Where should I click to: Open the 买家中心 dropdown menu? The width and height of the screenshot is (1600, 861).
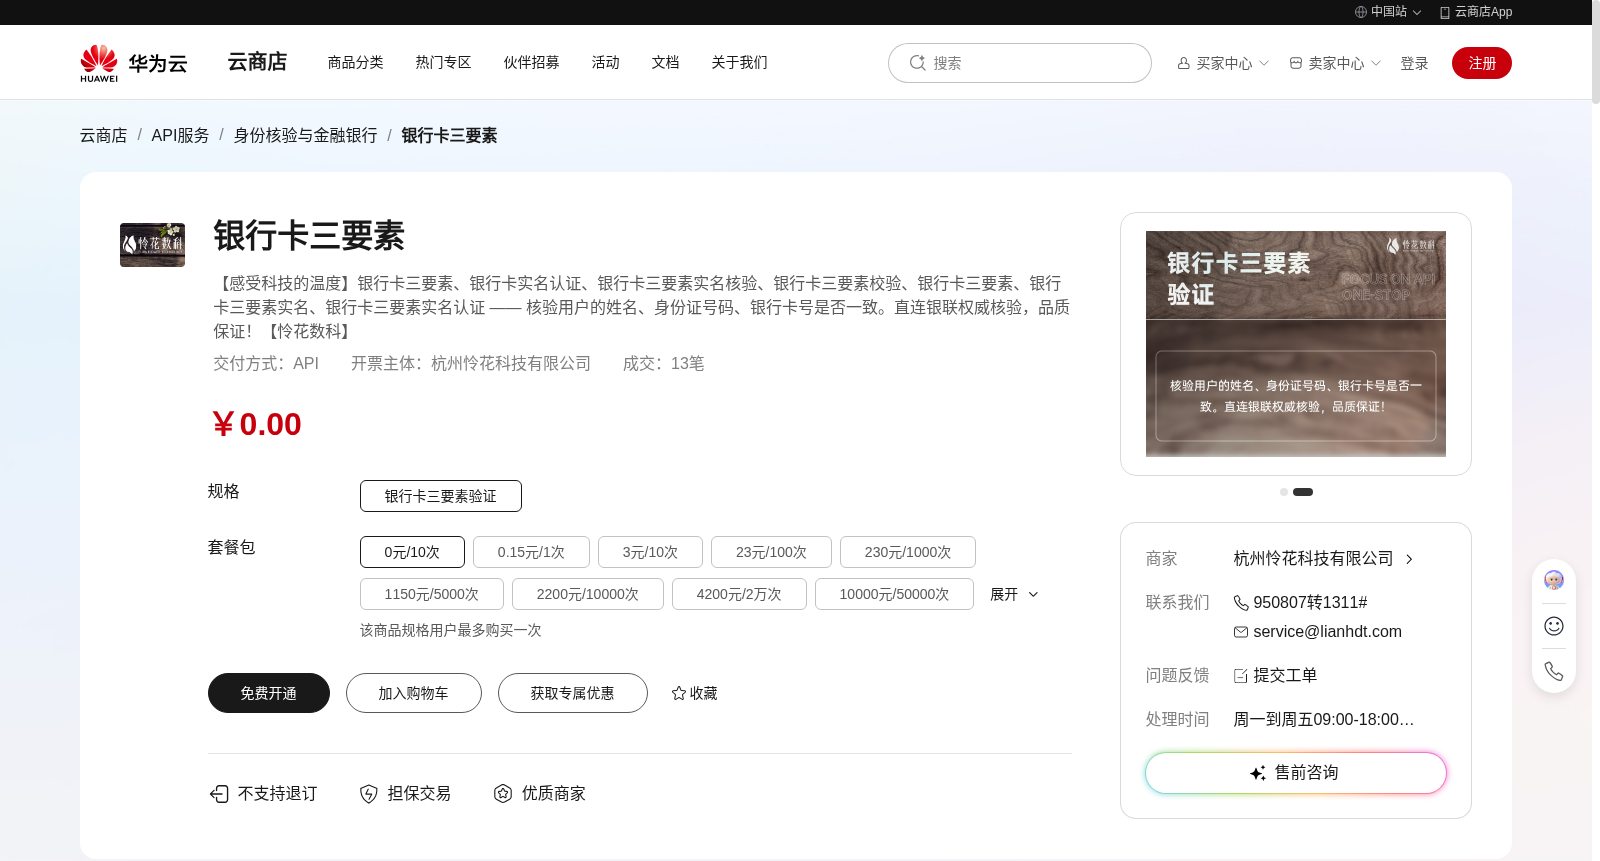[x=1223, y=63]
